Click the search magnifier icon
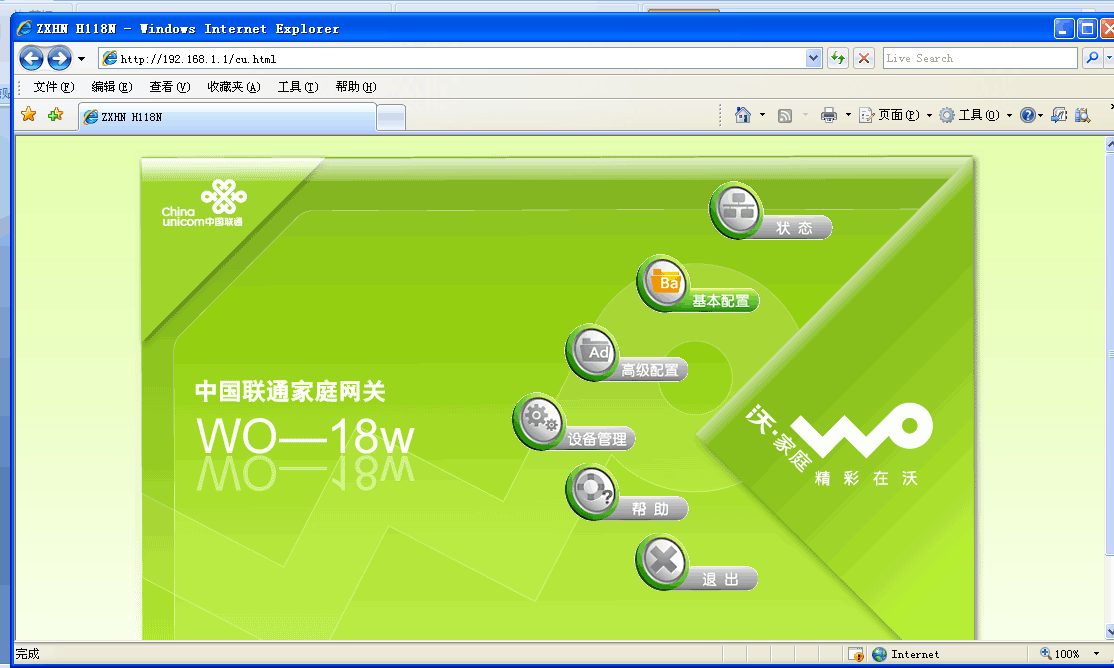Image resolution: width=1114 pixels, height=668 pixels. coord(1092,58)
